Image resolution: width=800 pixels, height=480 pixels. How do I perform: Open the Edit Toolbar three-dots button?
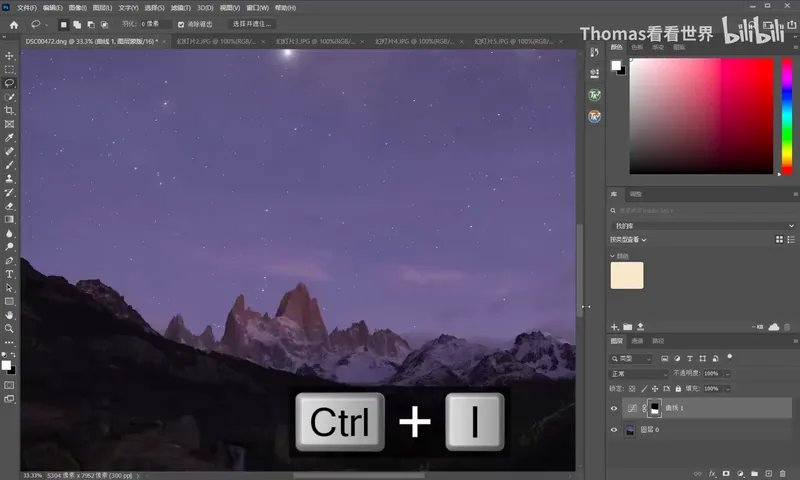(9, 343)
